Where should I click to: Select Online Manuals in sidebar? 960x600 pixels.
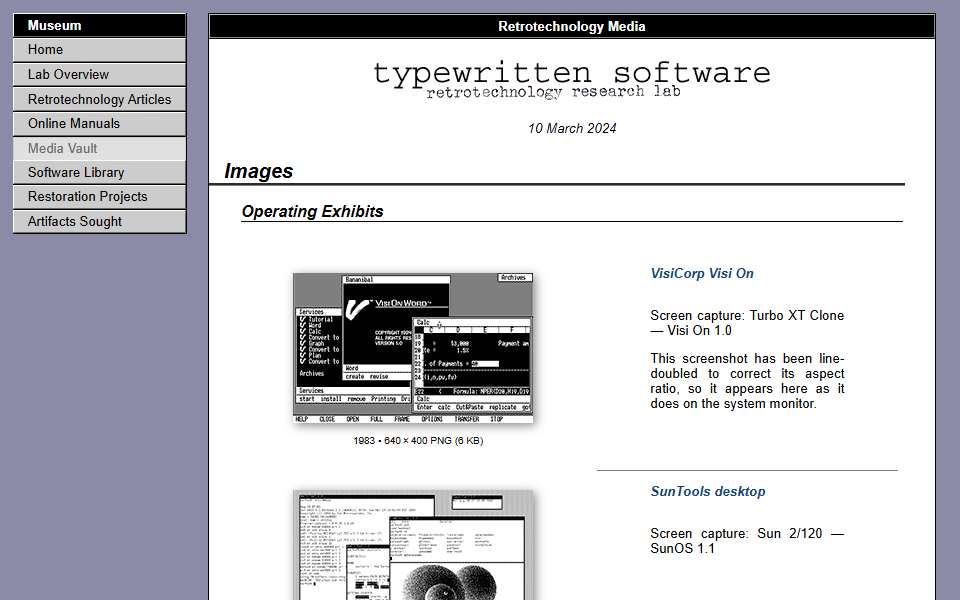click(99, 124)
